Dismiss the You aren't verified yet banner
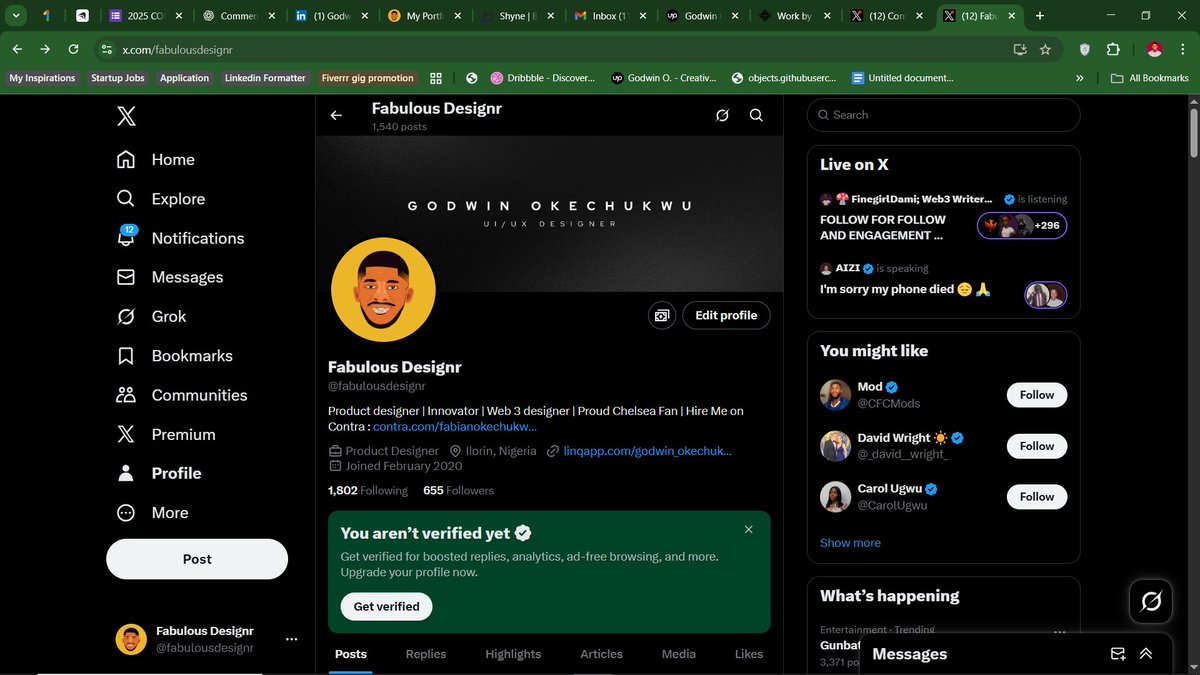Viewport: 1200px width, 675px height. click(749, 529)
